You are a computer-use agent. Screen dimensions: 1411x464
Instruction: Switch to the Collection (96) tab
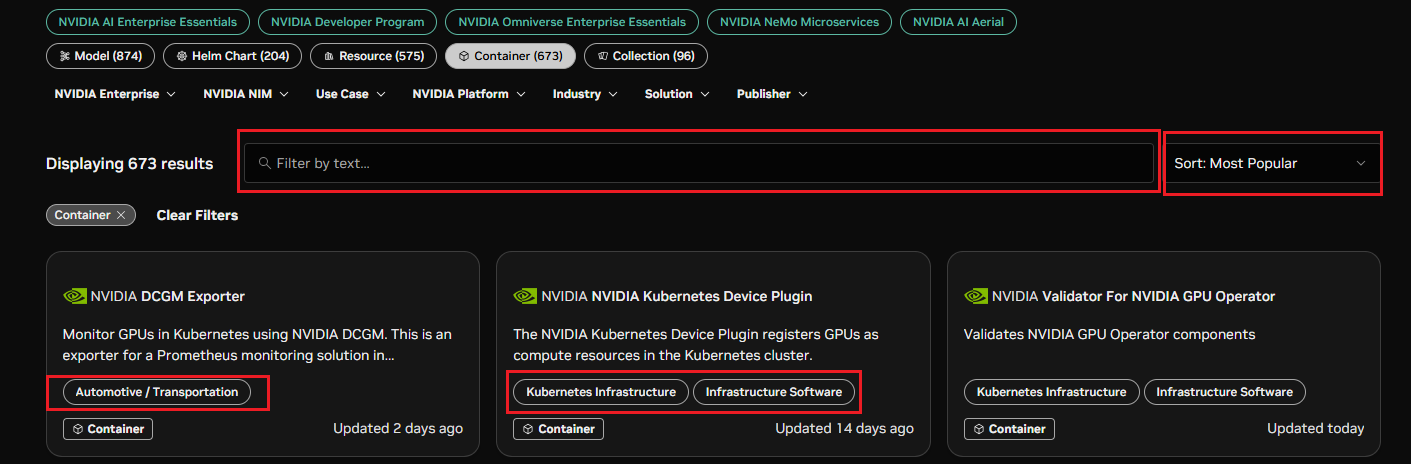(x=645, y=56)
